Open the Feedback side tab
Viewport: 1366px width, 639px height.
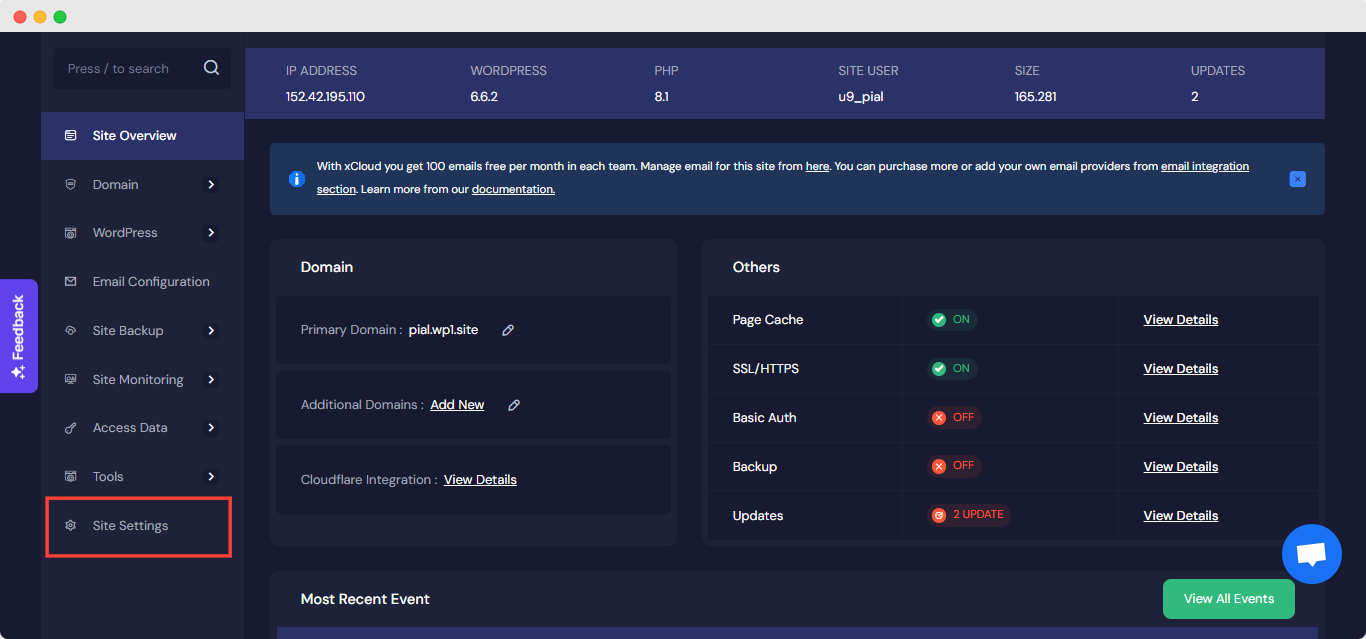pyautogui.click(x=19, y=336)
